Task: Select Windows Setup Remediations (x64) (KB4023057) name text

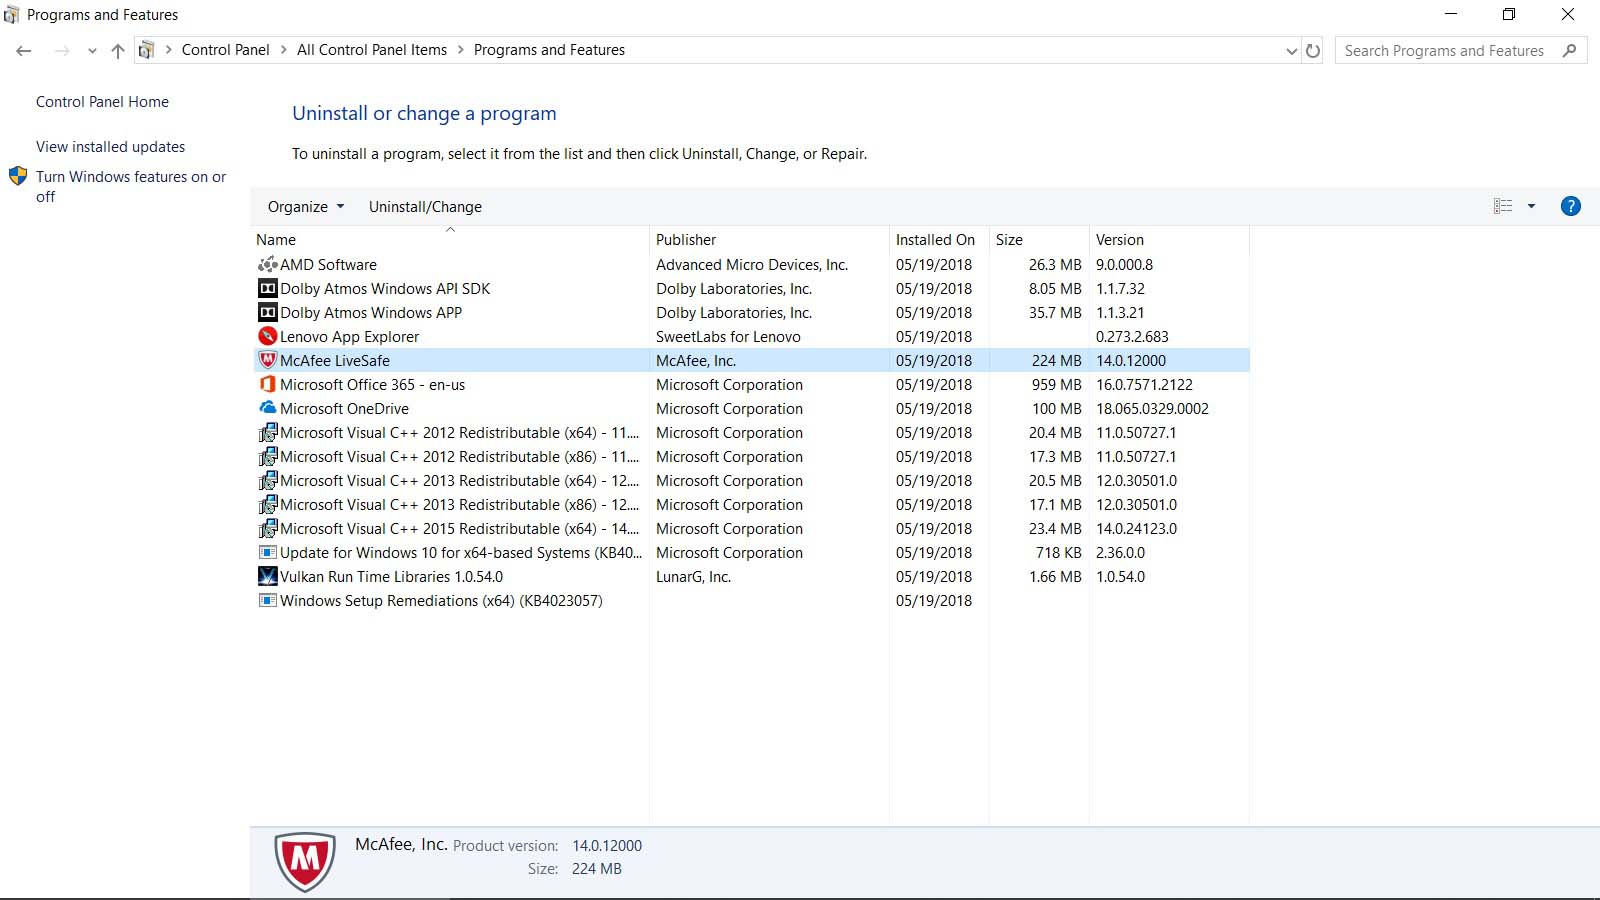Action: pyautogui.click(x=441, y=601)
